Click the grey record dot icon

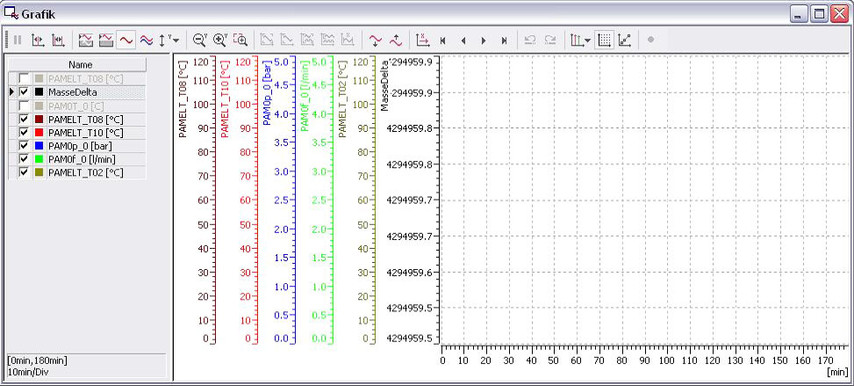click(650, 40)
